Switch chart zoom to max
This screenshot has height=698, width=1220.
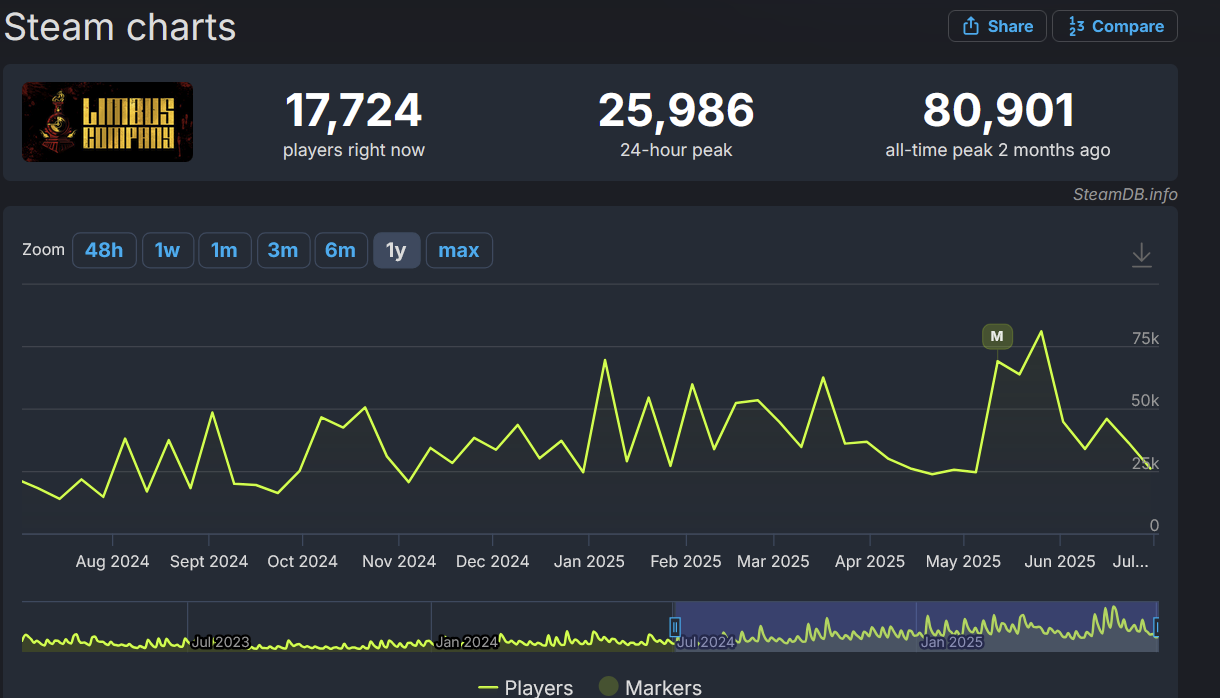[x=459, y=250]
